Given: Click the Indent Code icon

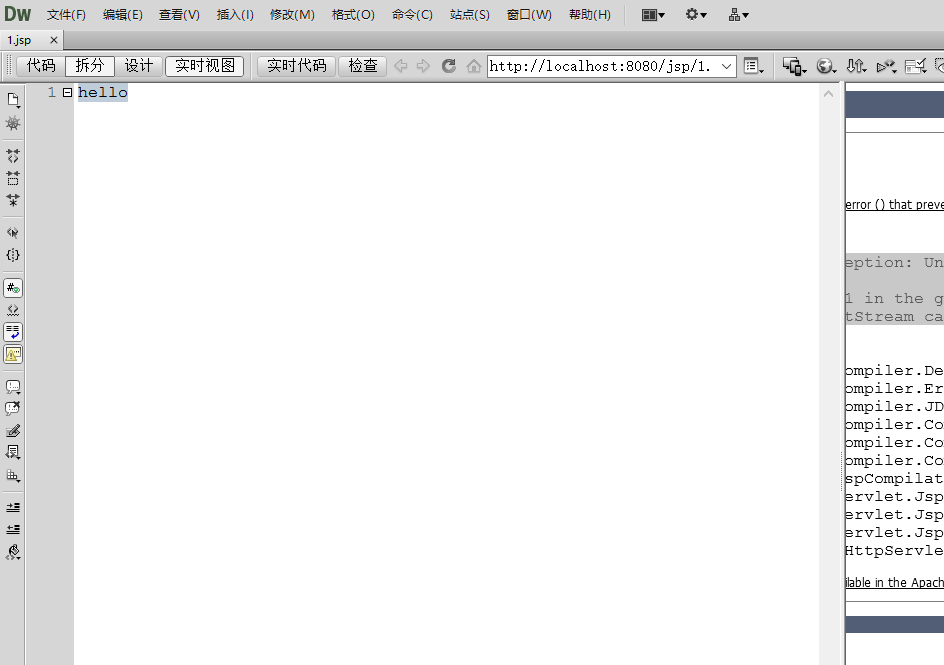Looking at the screenshot, I should (x=13, y=507).
